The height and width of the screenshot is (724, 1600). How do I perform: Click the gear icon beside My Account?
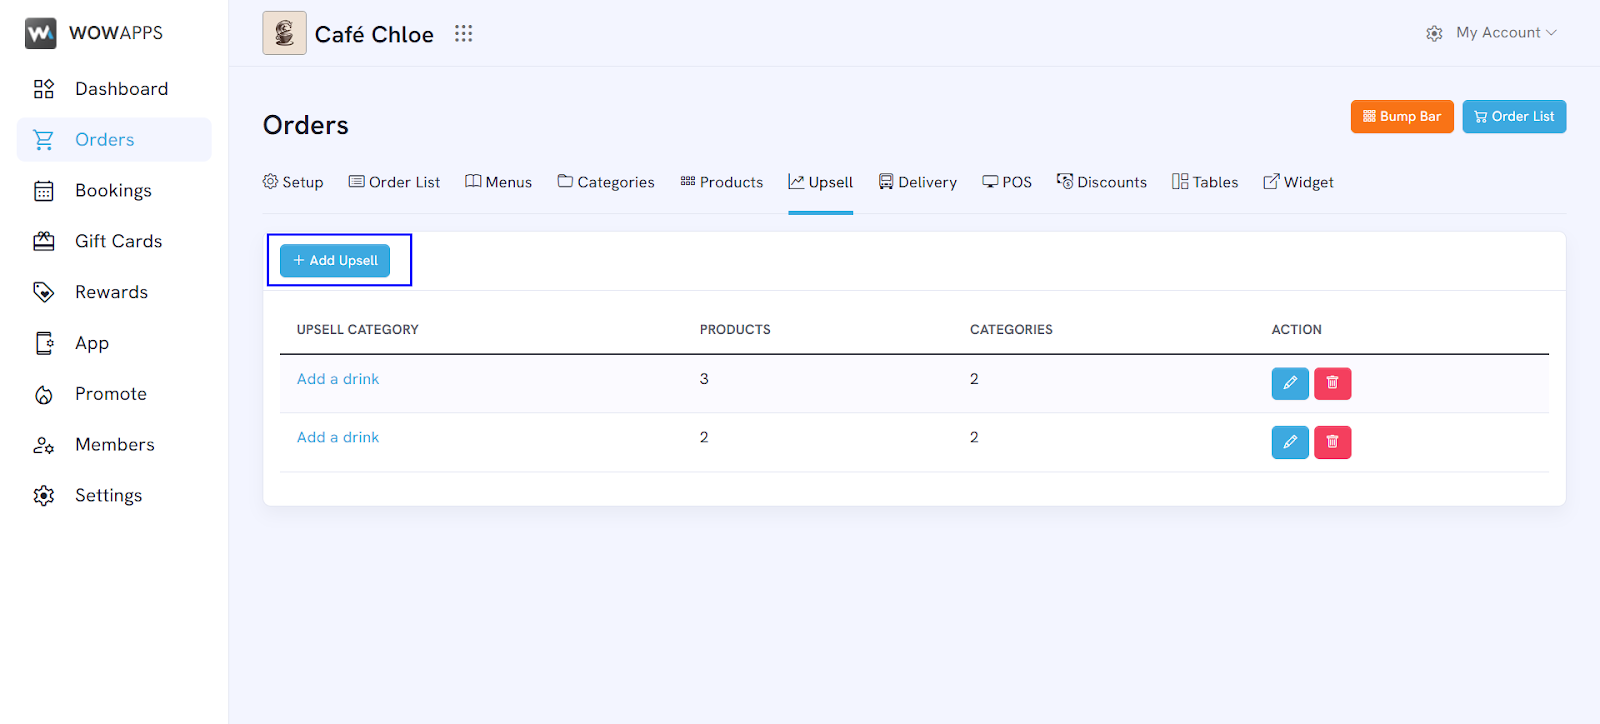tap(1434, 33)
